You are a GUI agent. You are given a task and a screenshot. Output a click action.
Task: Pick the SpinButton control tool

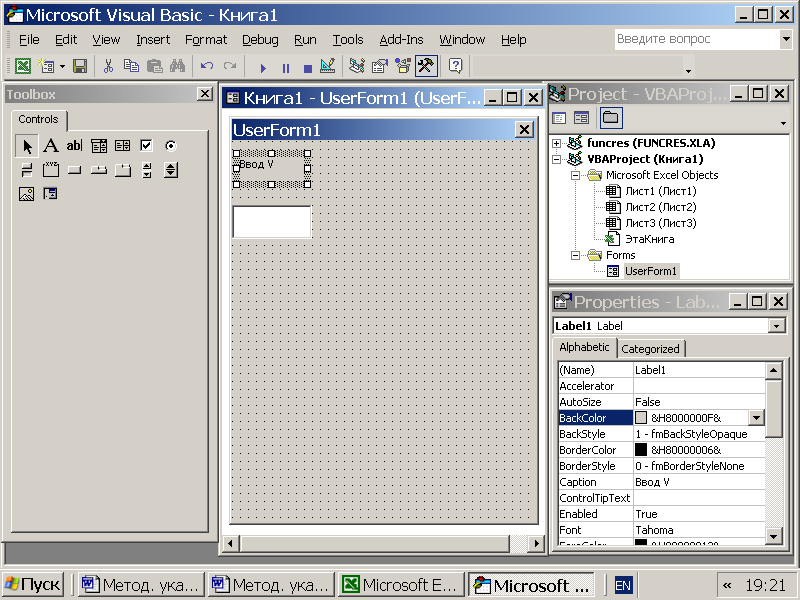pyautogui.click(x=171, y=170)
